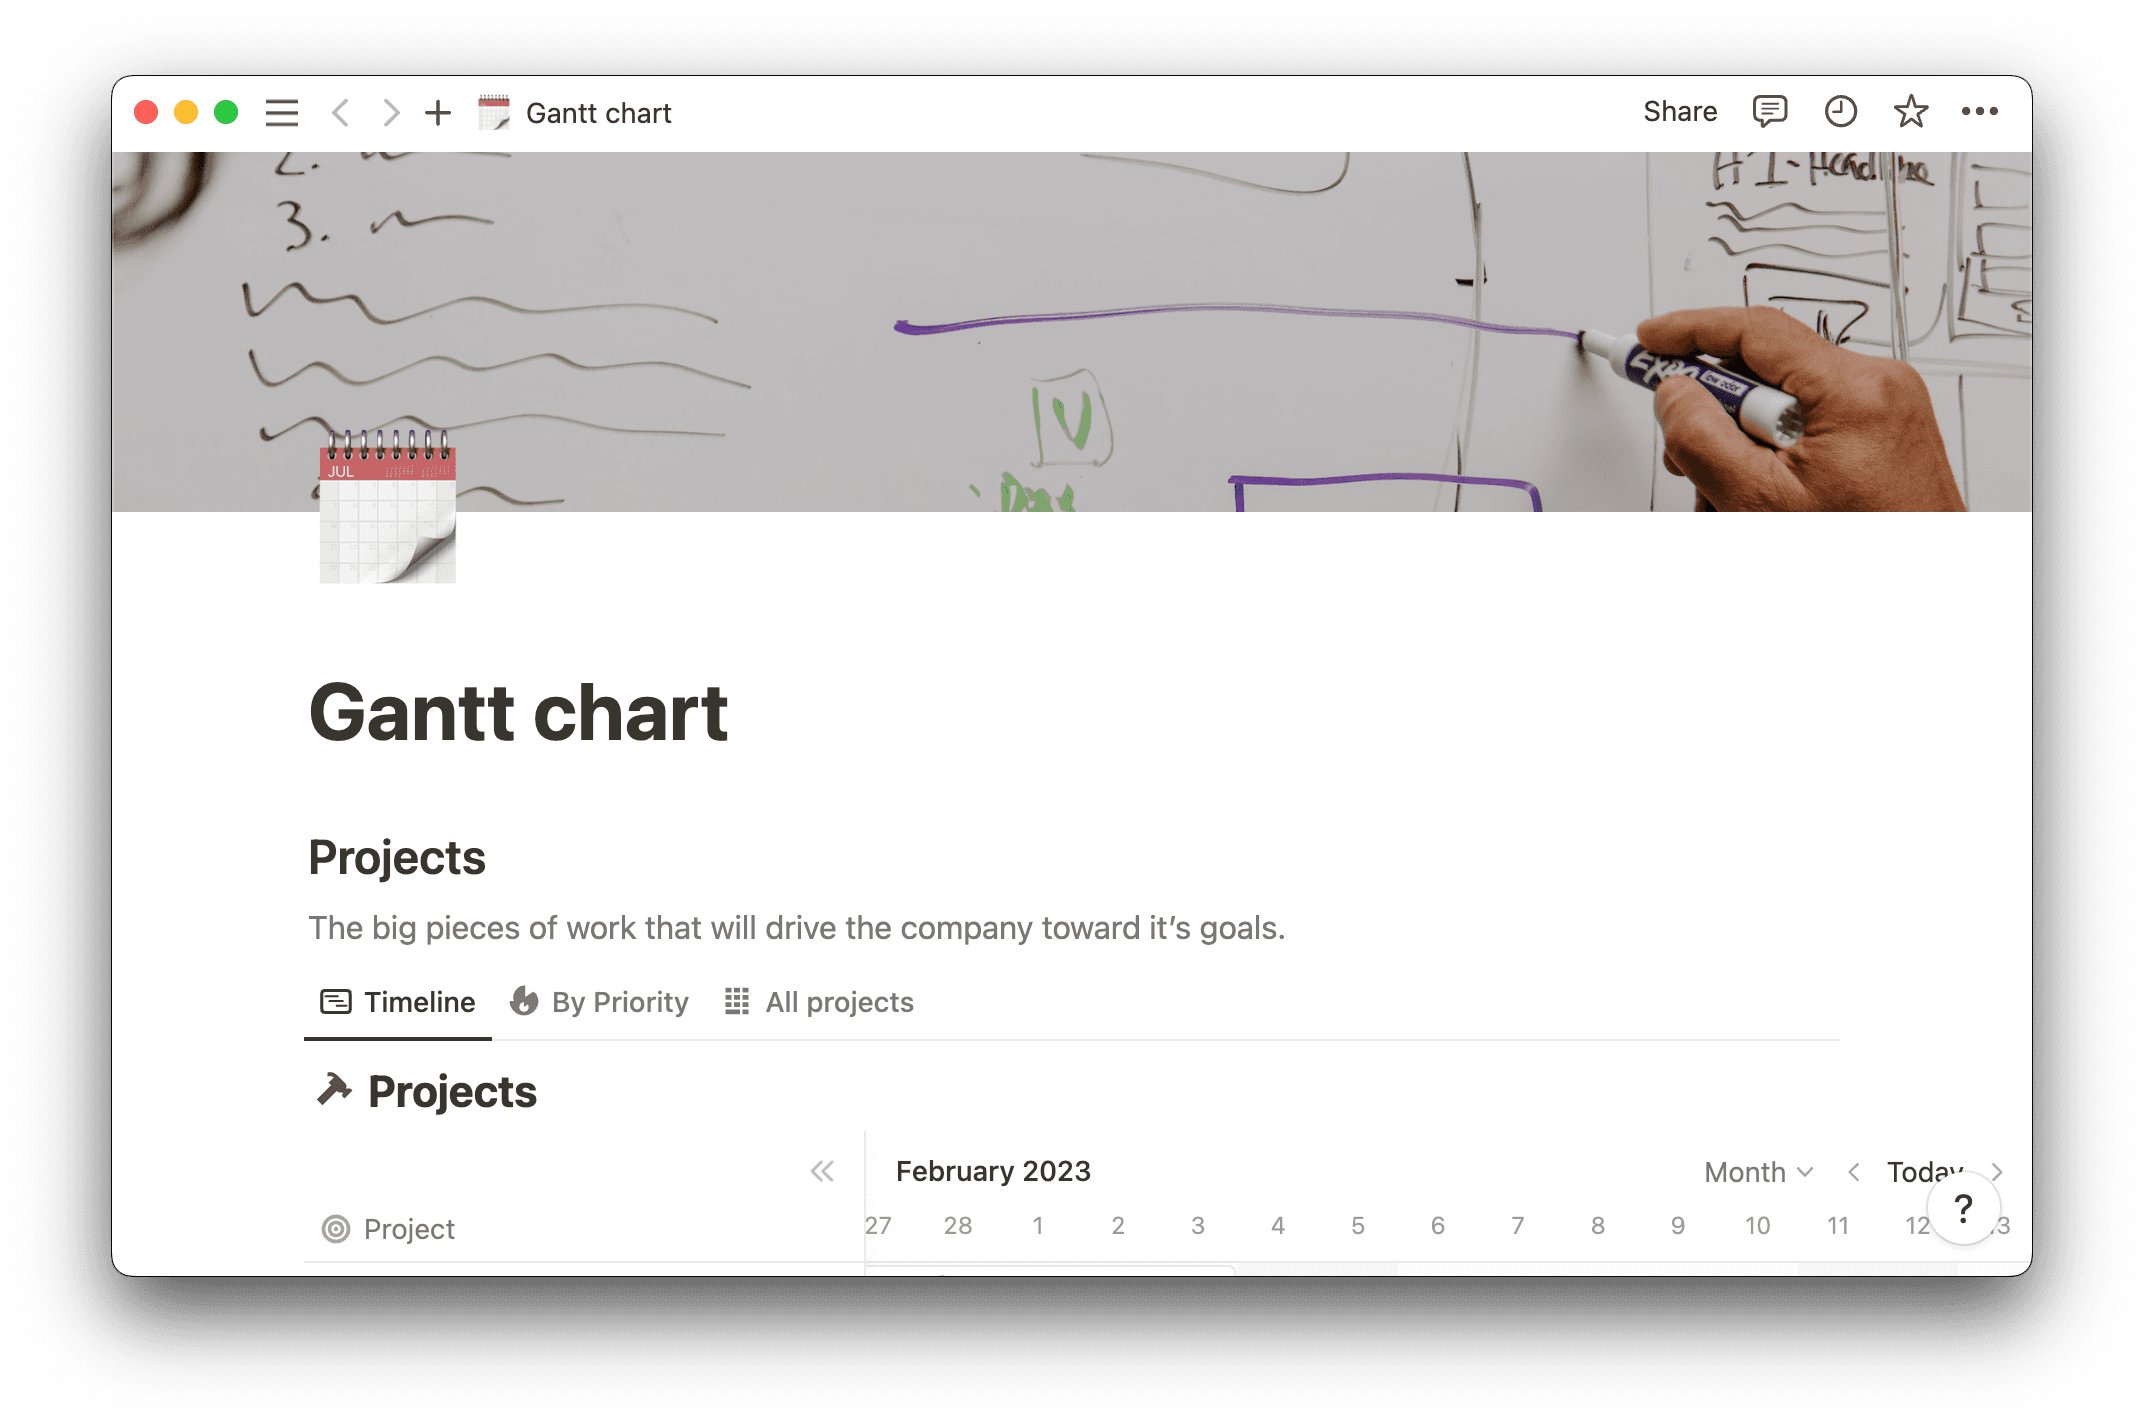The image size is (2144, 1424).
Task: Collapse the timeline sidebar with double-chevron arrow
Action: 822,1171
